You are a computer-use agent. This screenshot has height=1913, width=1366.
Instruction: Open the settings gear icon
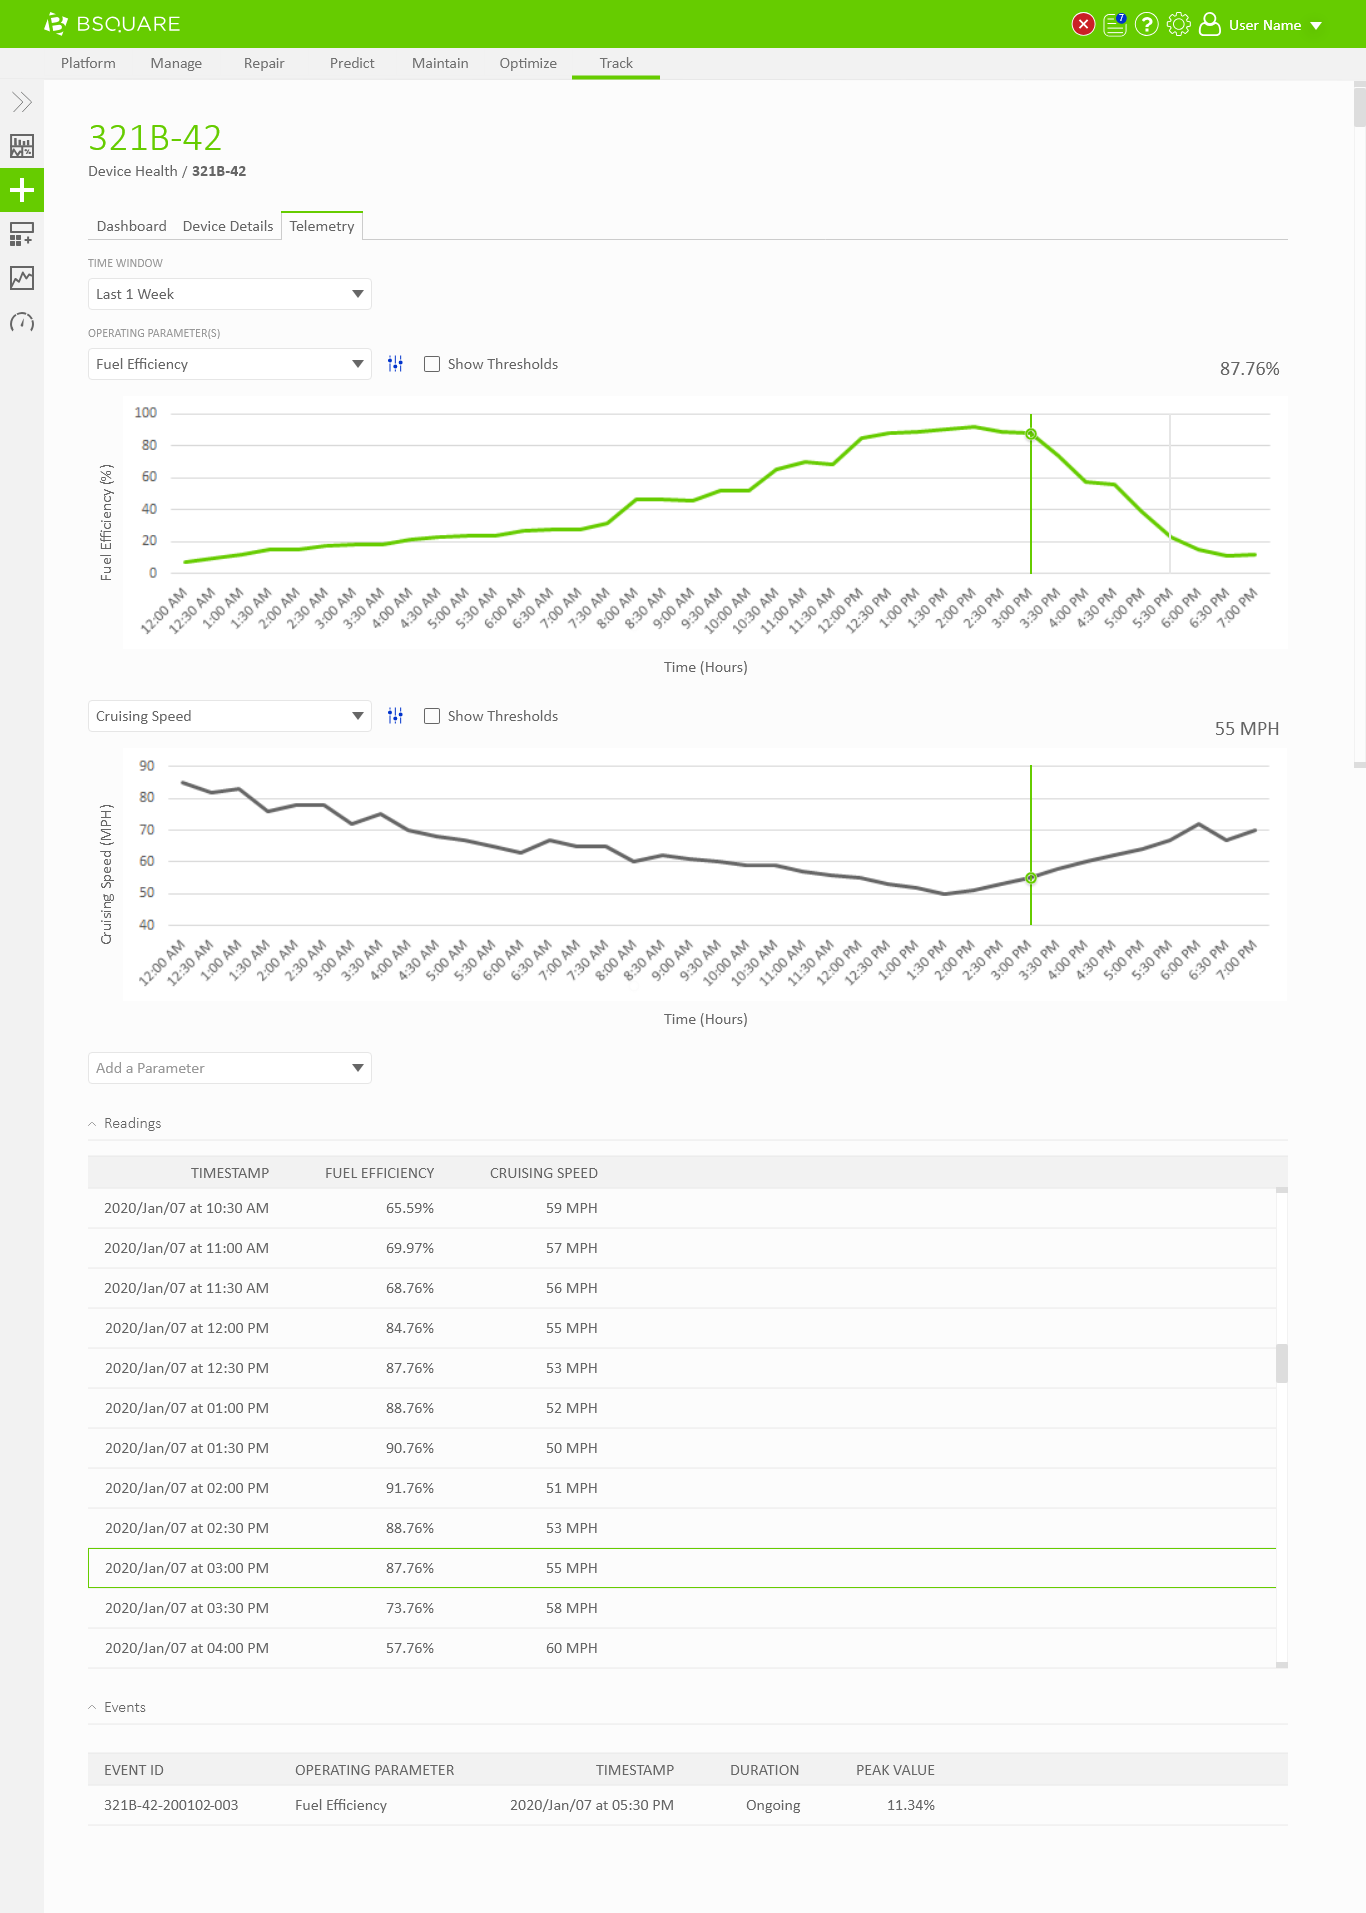(x=1179, y=24)
